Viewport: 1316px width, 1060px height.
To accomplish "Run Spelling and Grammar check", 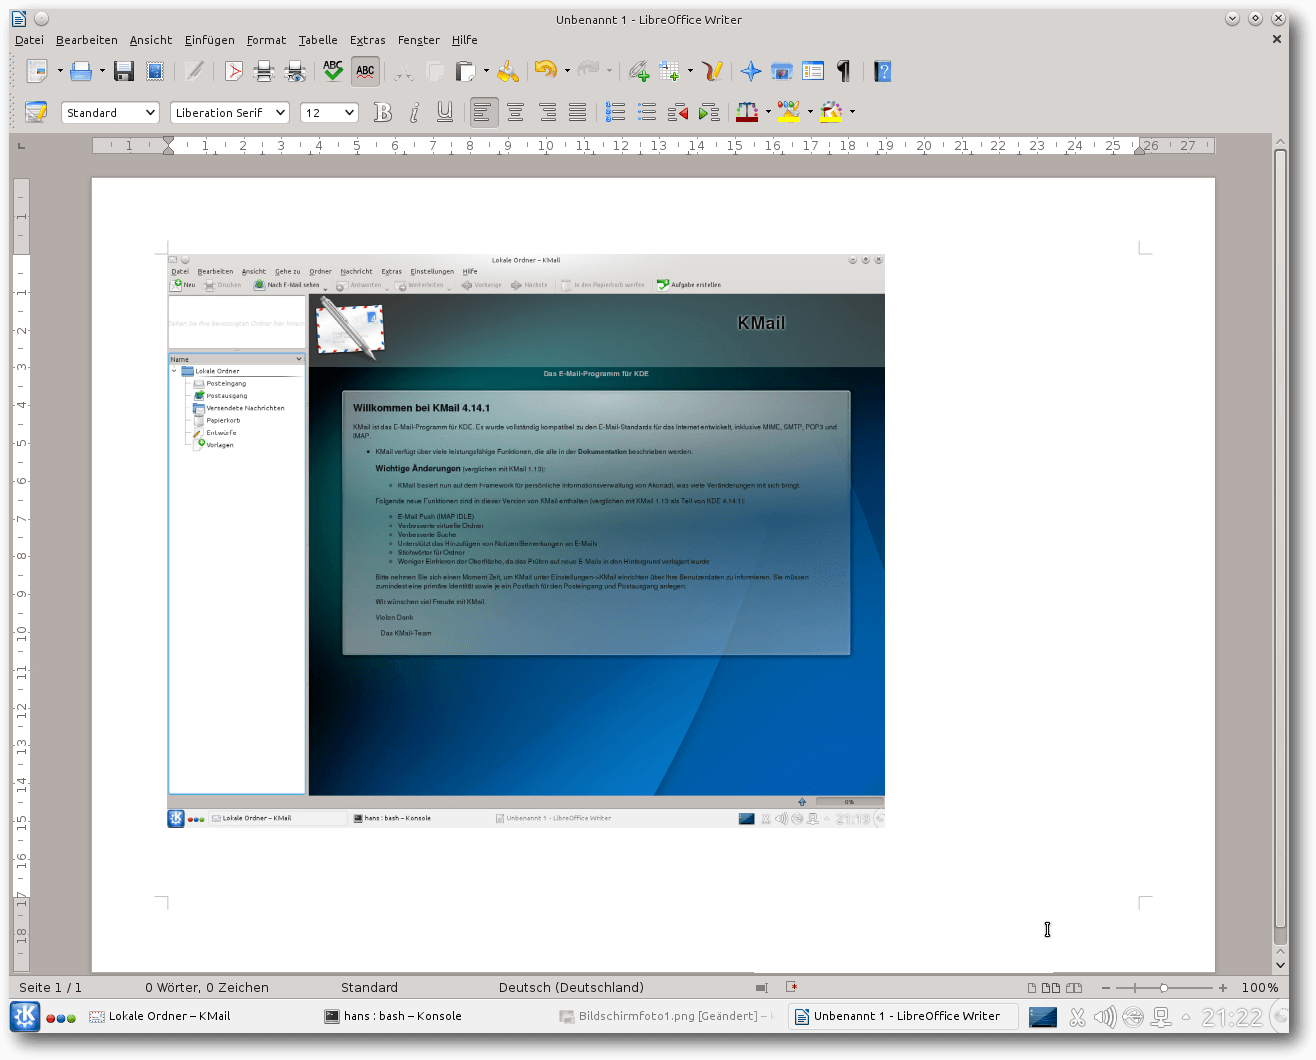I will [x=333, y=71].
